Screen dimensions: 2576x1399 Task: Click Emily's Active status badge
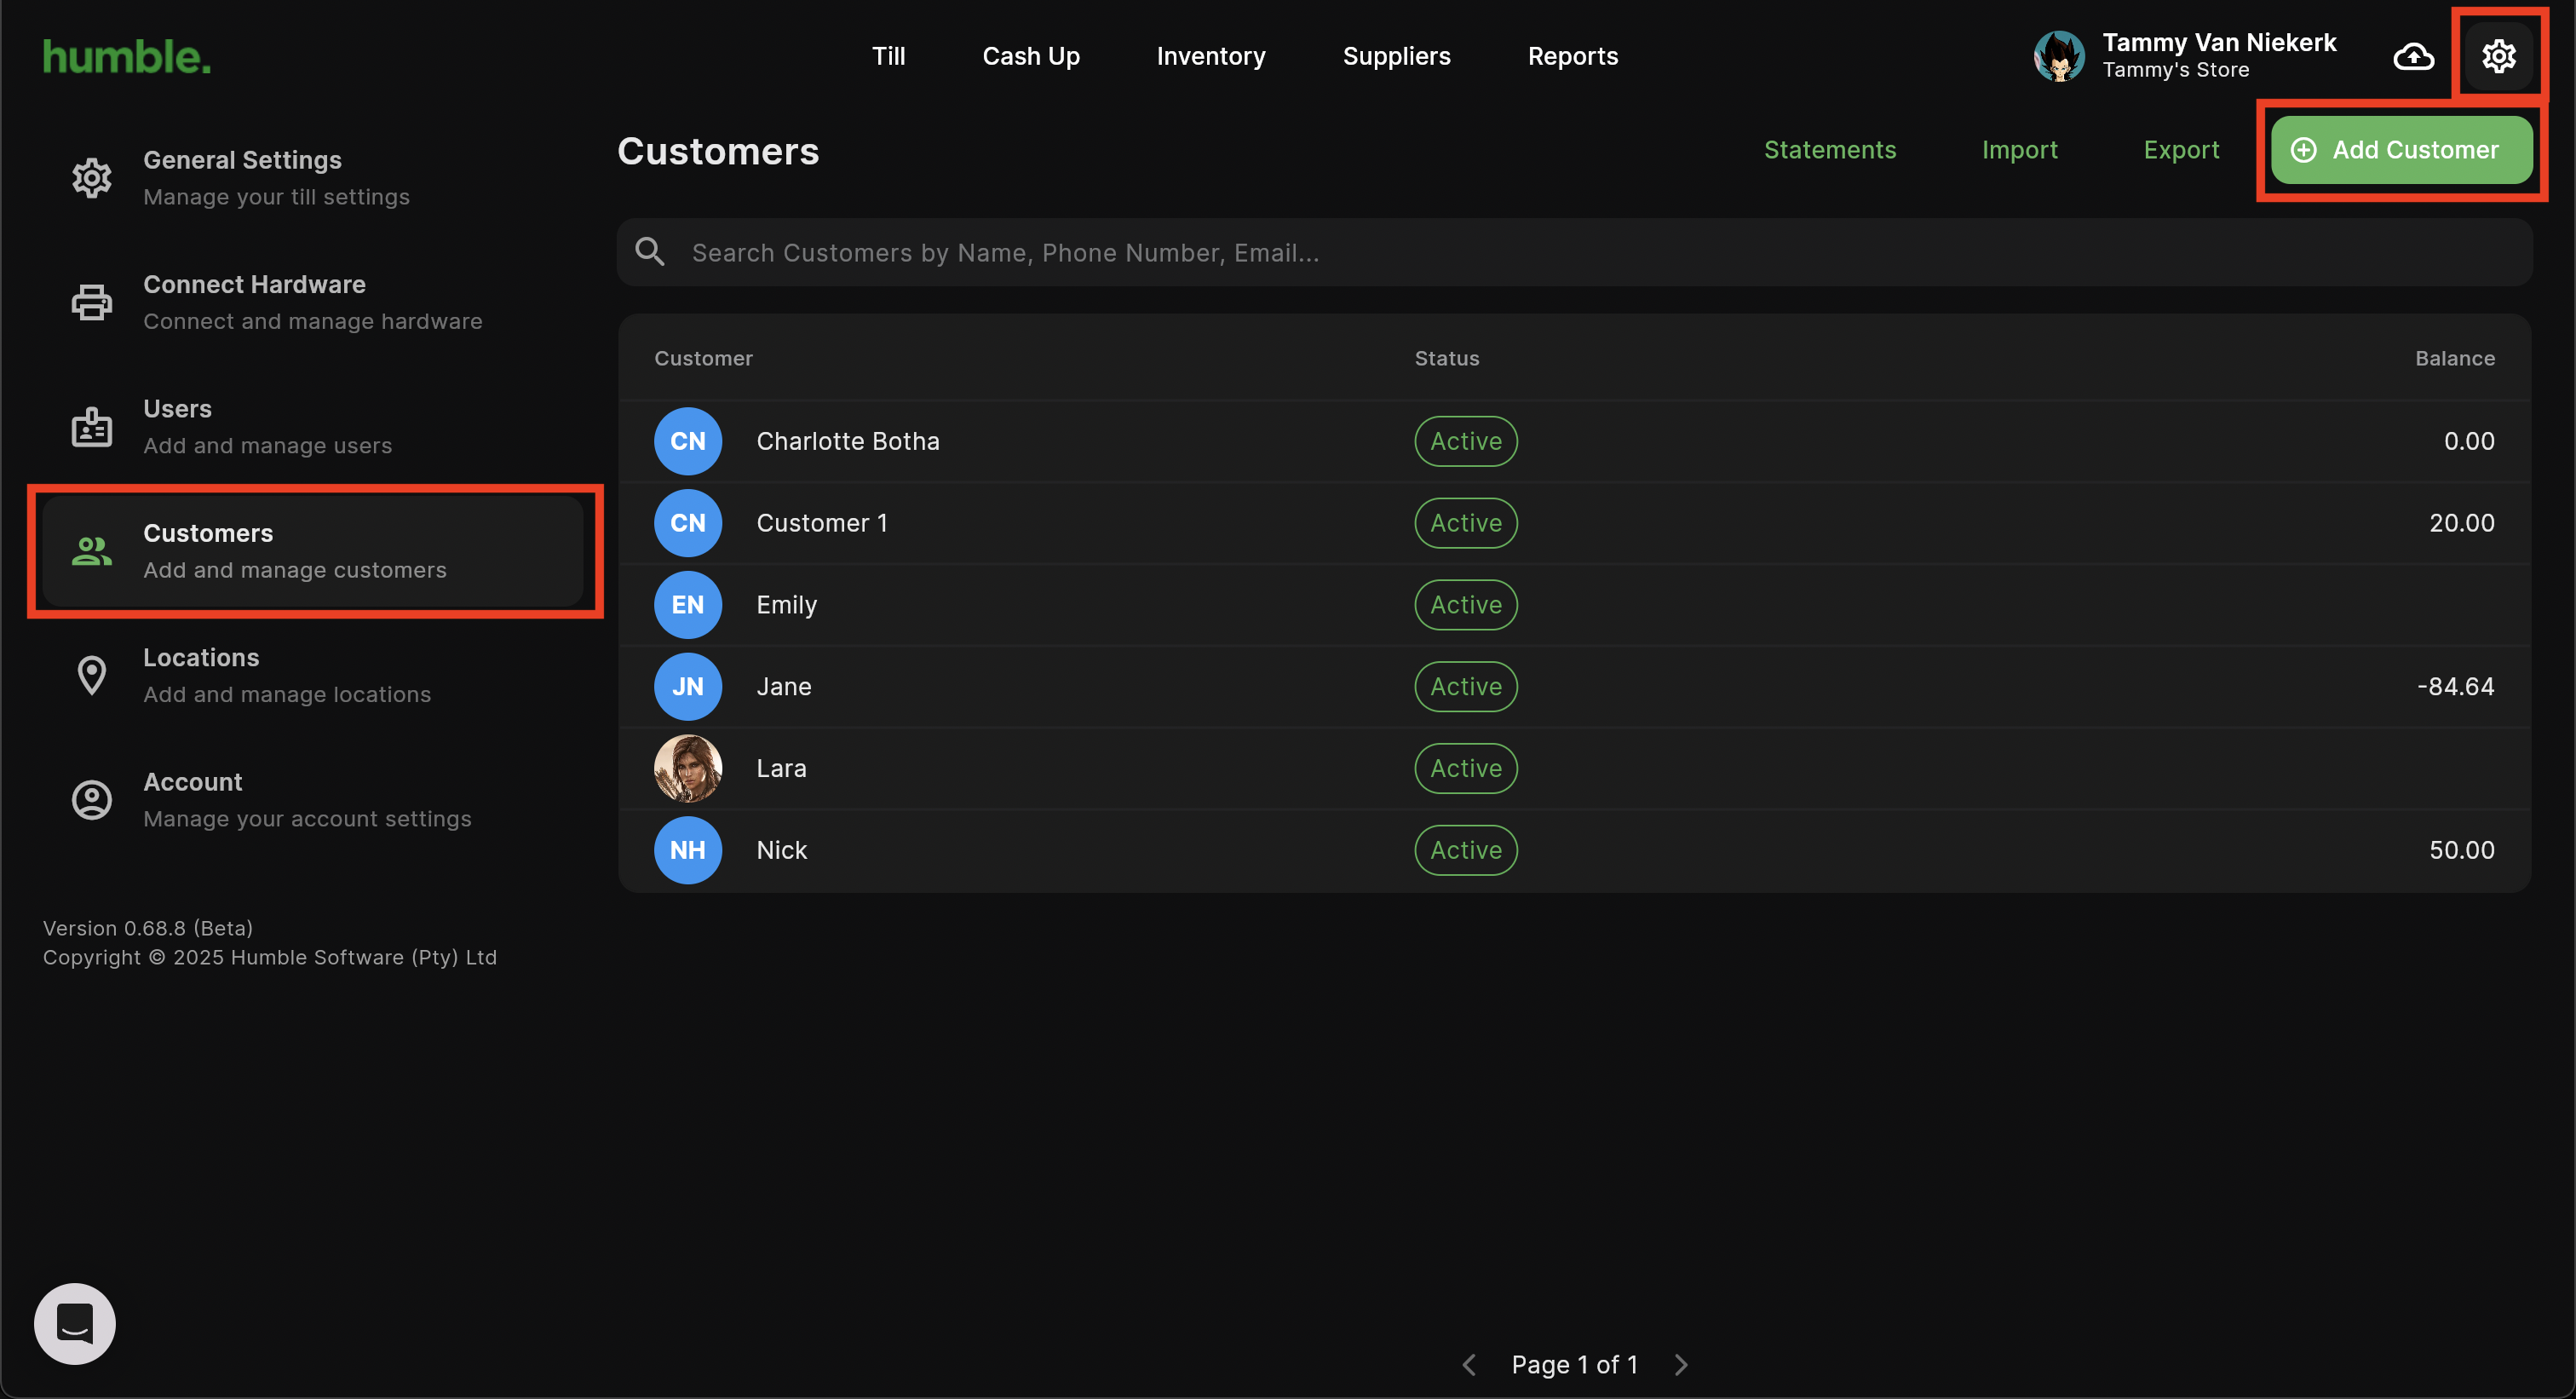pyautogui.click(x=1466, y=605)
